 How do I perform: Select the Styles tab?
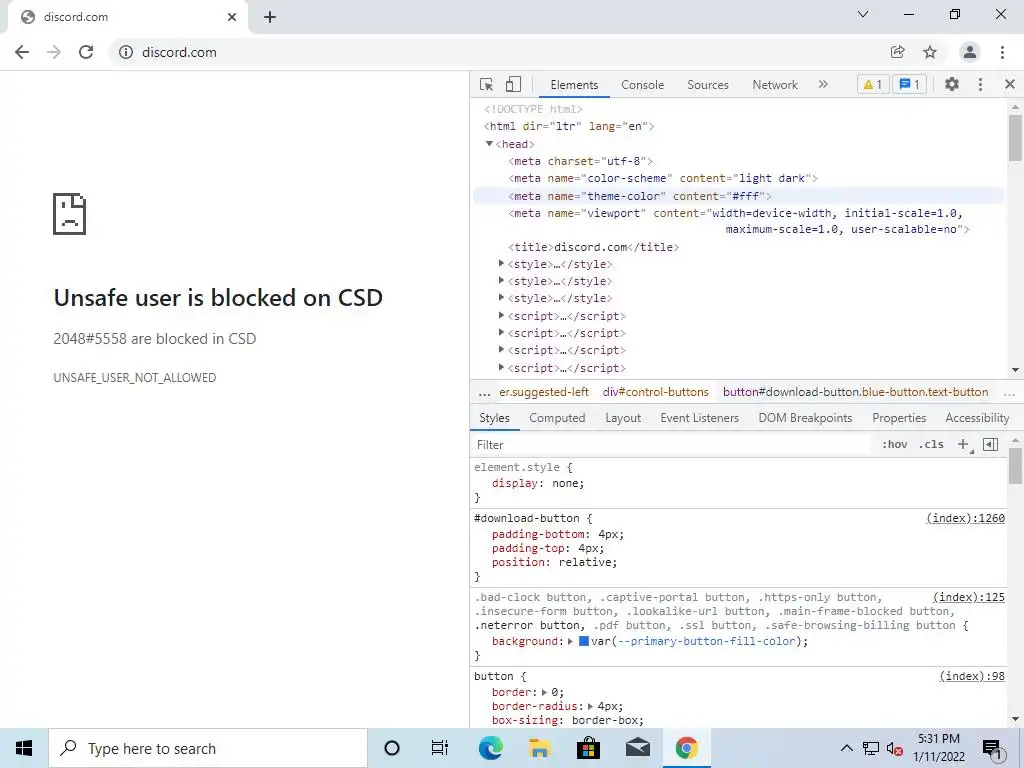[494, 418]
